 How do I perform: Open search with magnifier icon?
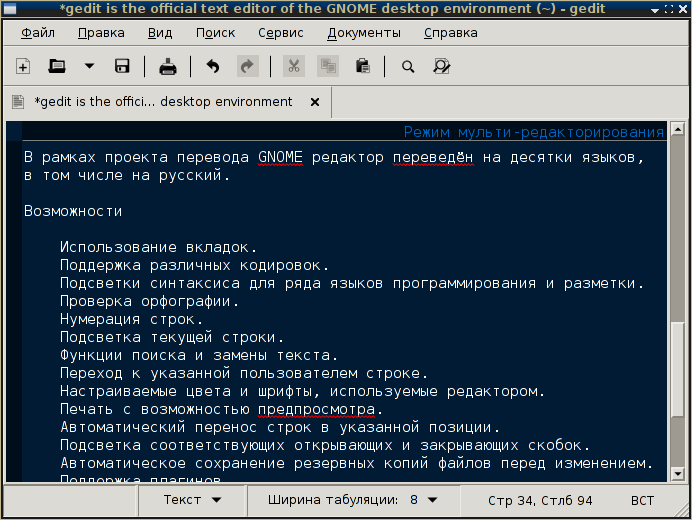[x=408, y=67]
